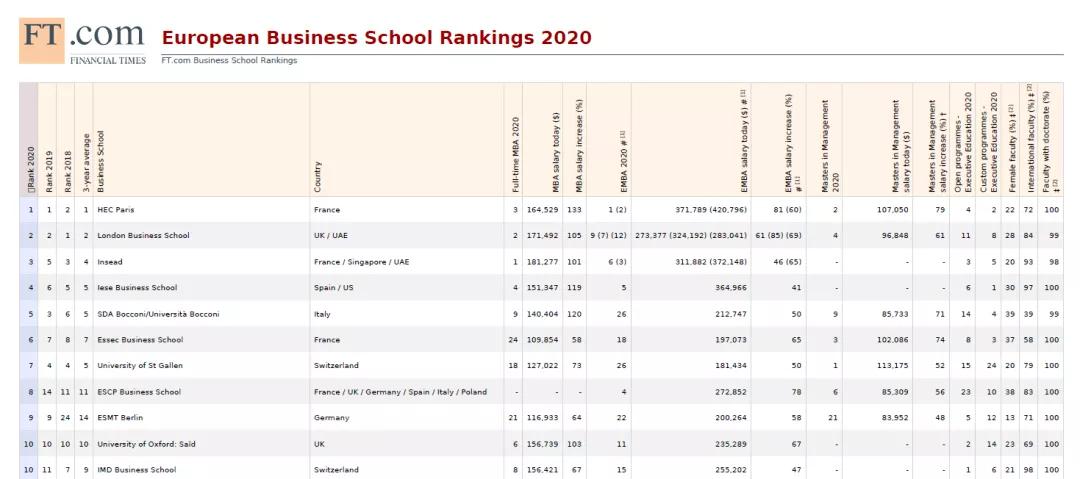This screenshot has width=1080, height=479.
Task: Open London Business School entry
Action: 142,236
